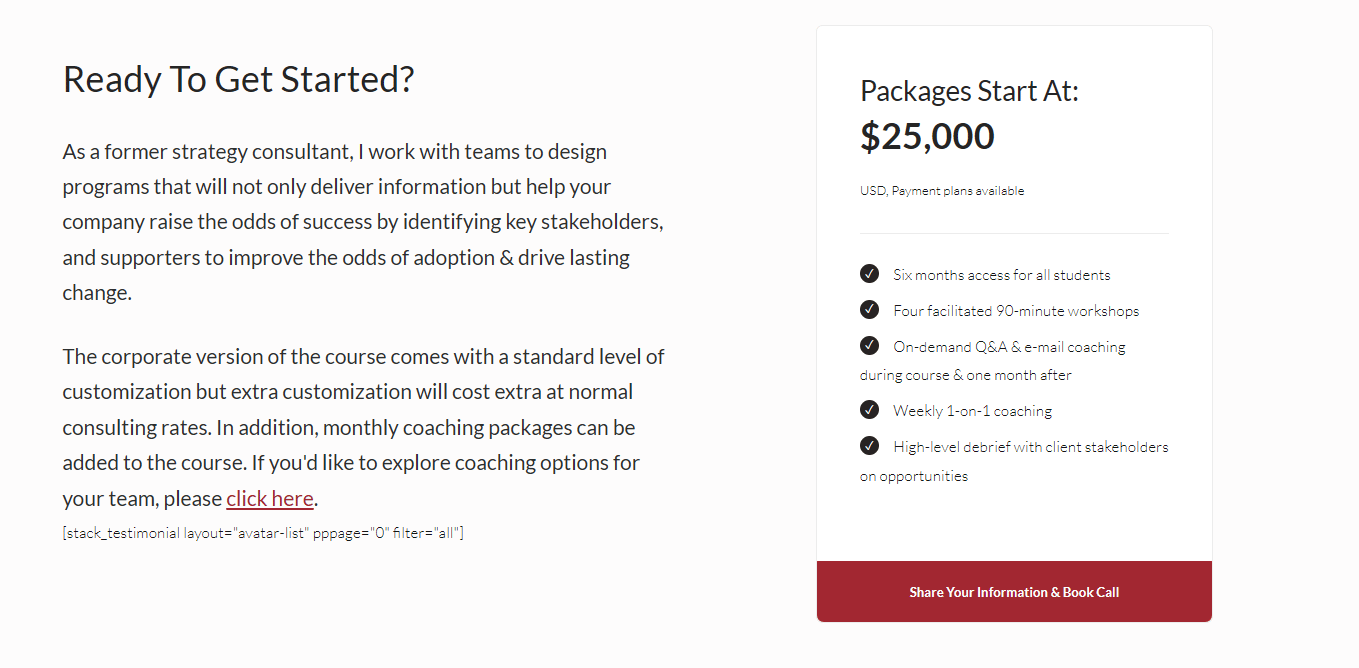
Task: Open the 'click here' coaching options link
Action: click(270, 498)
